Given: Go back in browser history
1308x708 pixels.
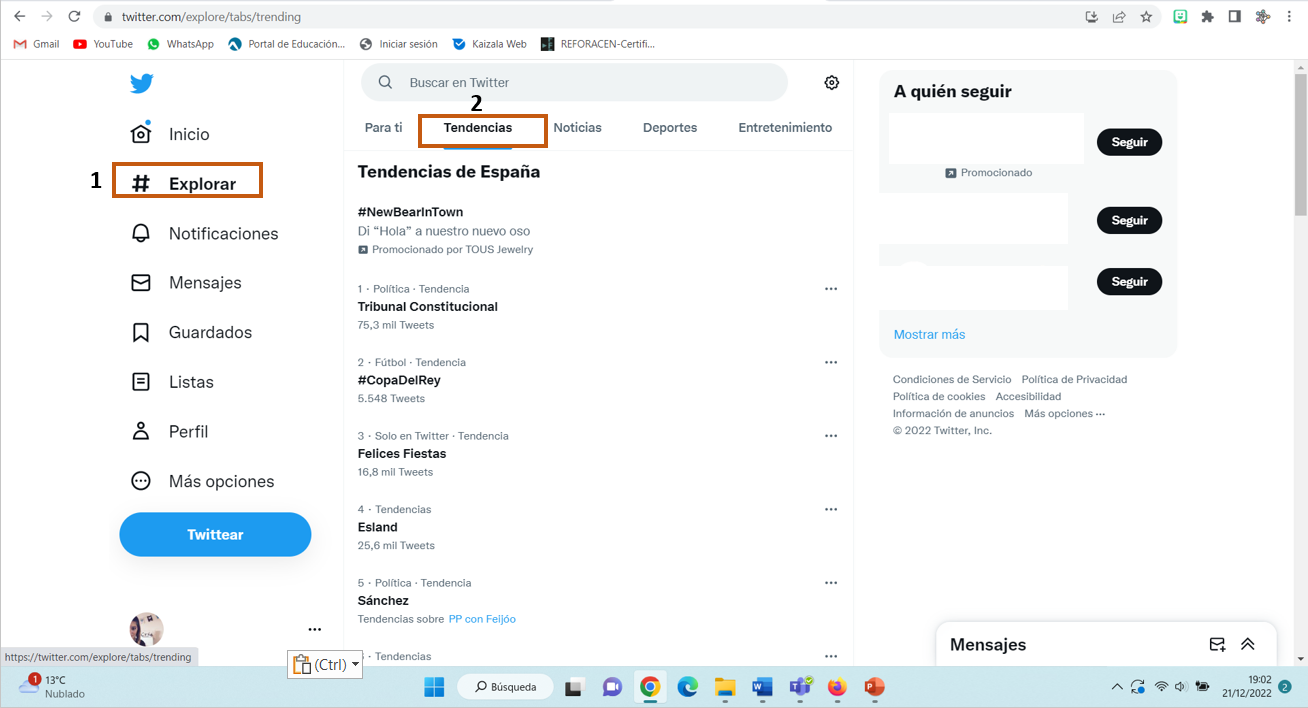Looking at the screenshot, I should point(19,17).
